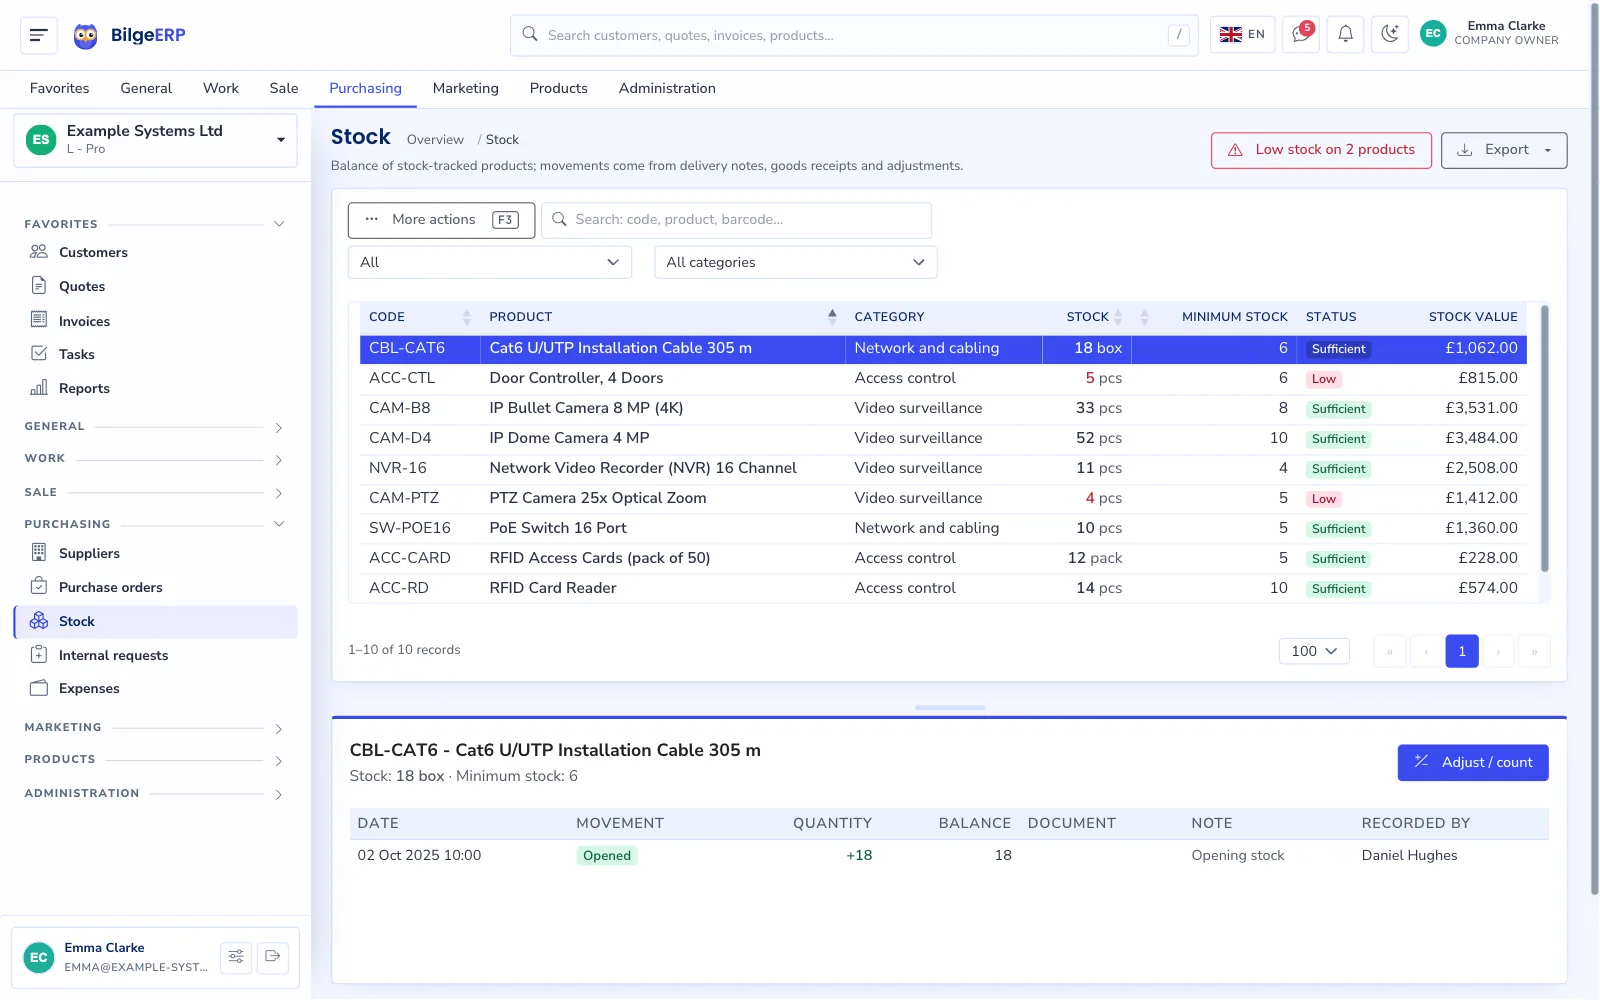
Task: Open Example Systems Ltd company dropdown
Action: click(155, 140)
